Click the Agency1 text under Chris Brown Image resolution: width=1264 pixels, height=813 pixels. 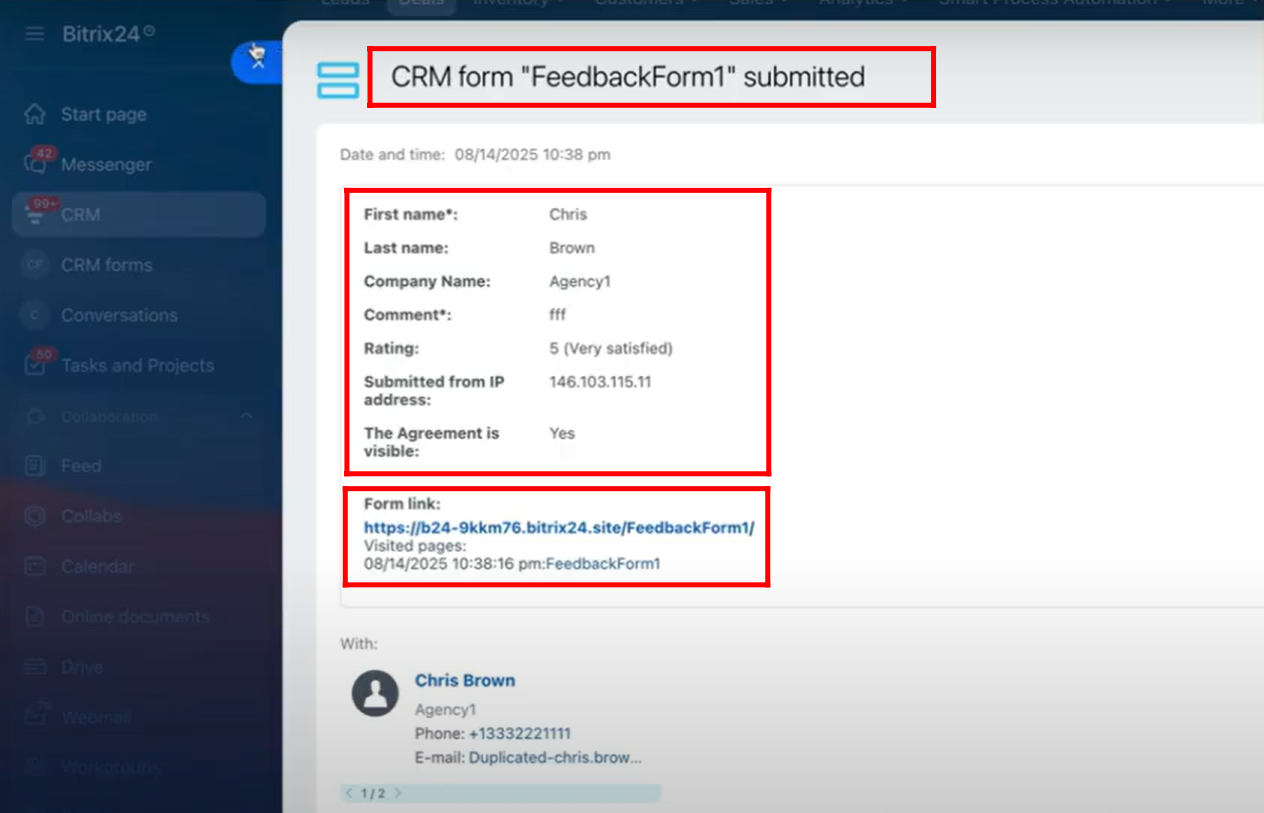446,710
